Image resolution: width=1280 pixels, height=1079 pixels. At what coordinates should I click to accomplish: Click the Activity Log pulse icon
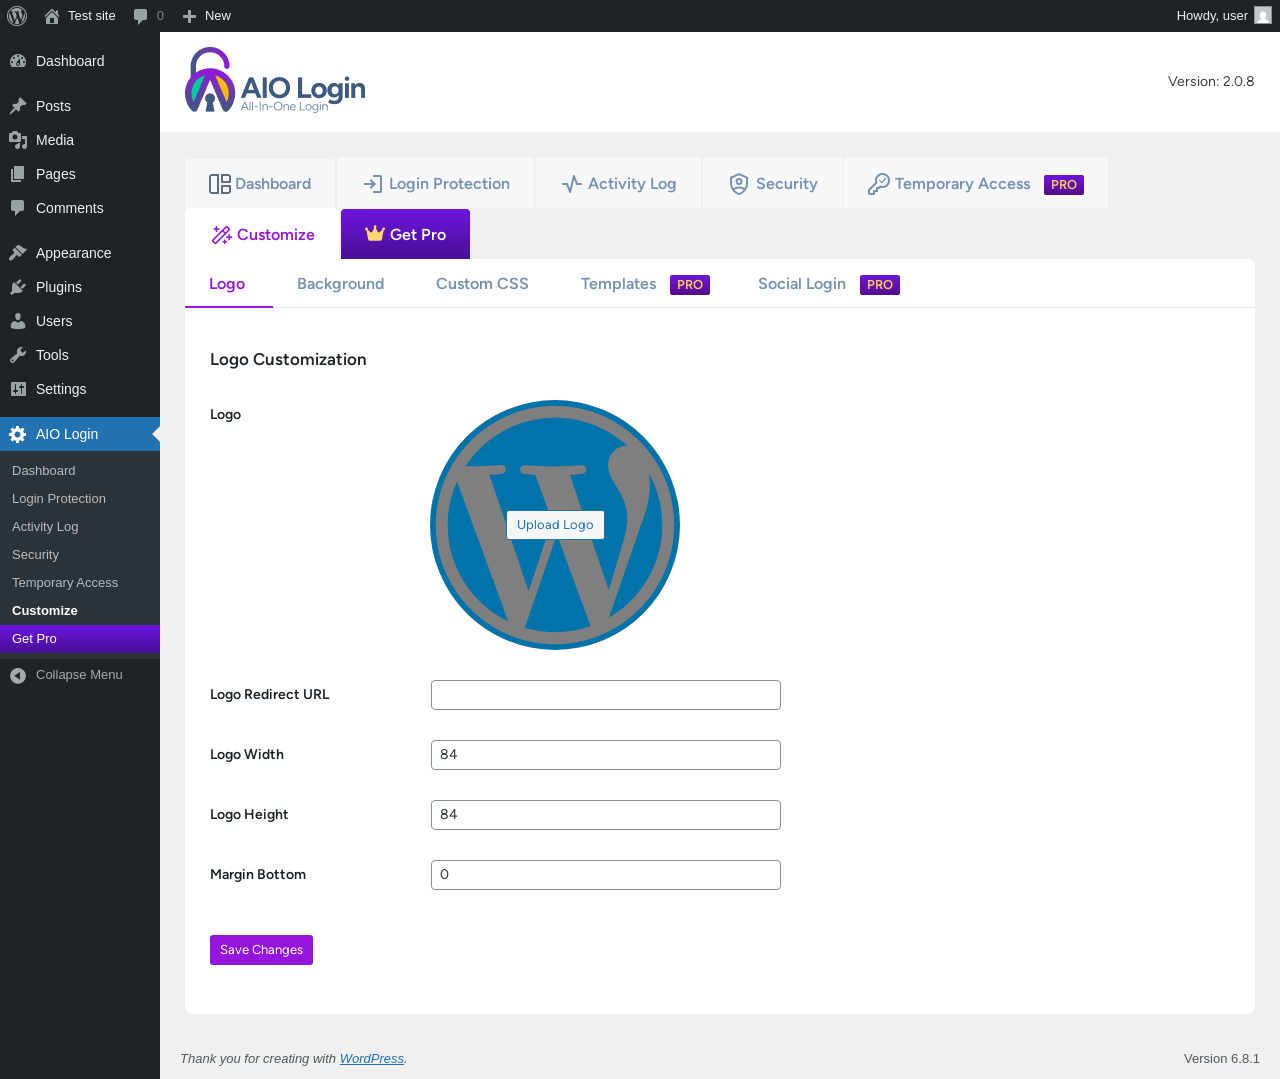pyautogui.click(x=572, y=184)
